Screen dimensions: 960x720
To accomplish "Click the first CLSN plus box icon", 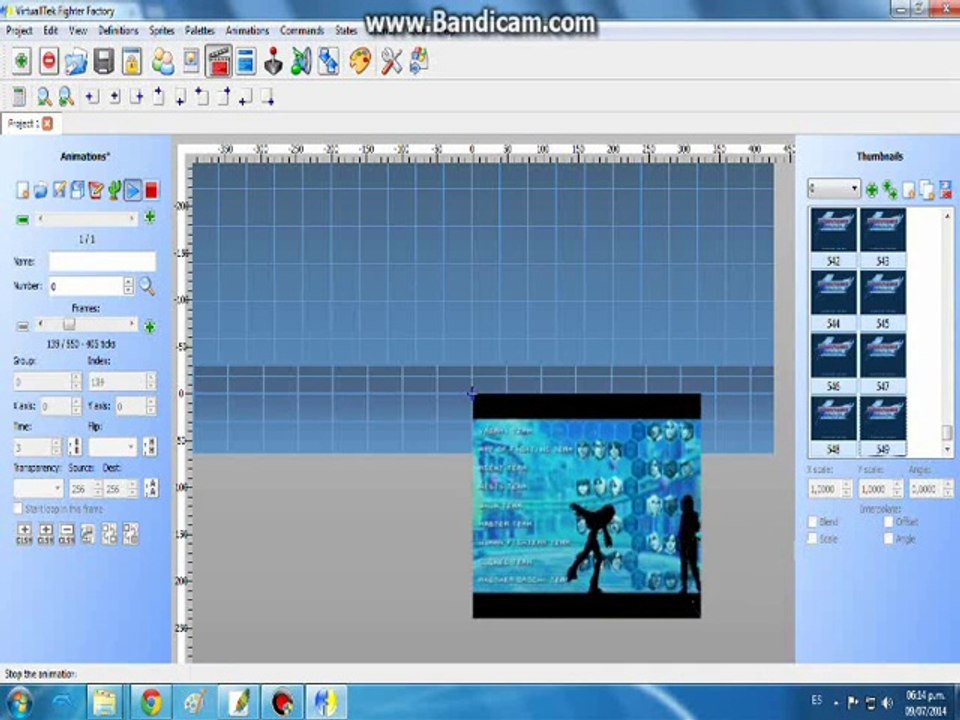I will pyautogui.click(x=24, y=534).
